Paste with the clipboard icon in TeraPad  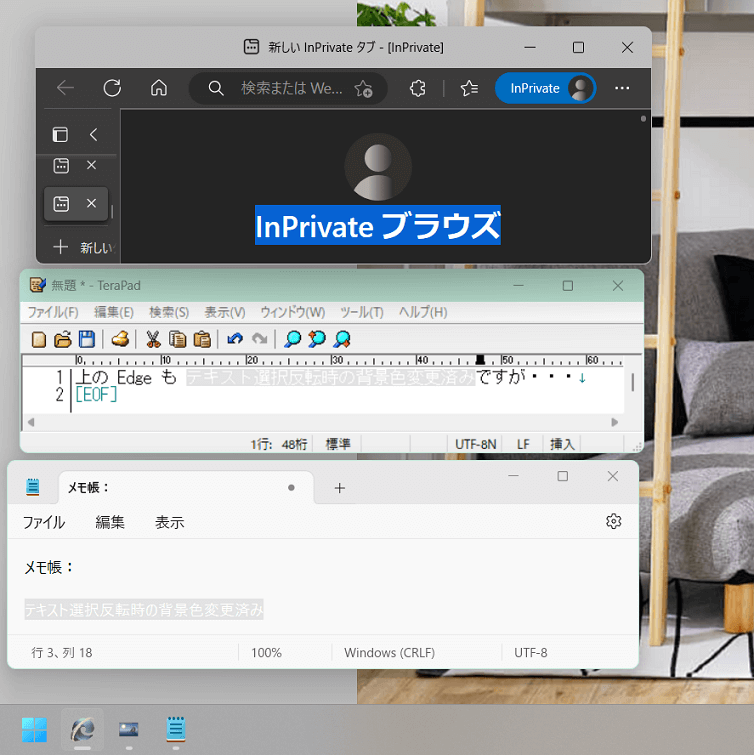[202, 339]
